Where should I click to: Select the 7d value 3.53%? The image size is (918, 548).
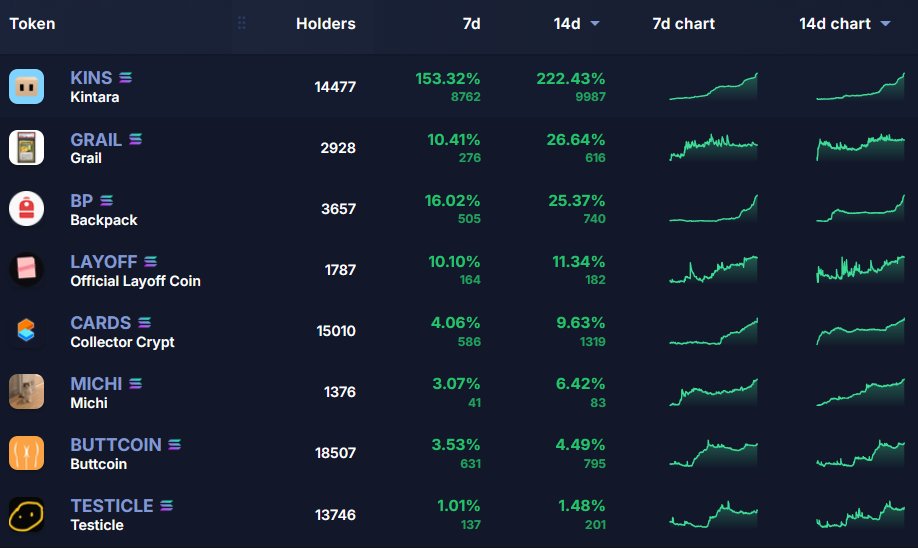[x=455, y=444]
